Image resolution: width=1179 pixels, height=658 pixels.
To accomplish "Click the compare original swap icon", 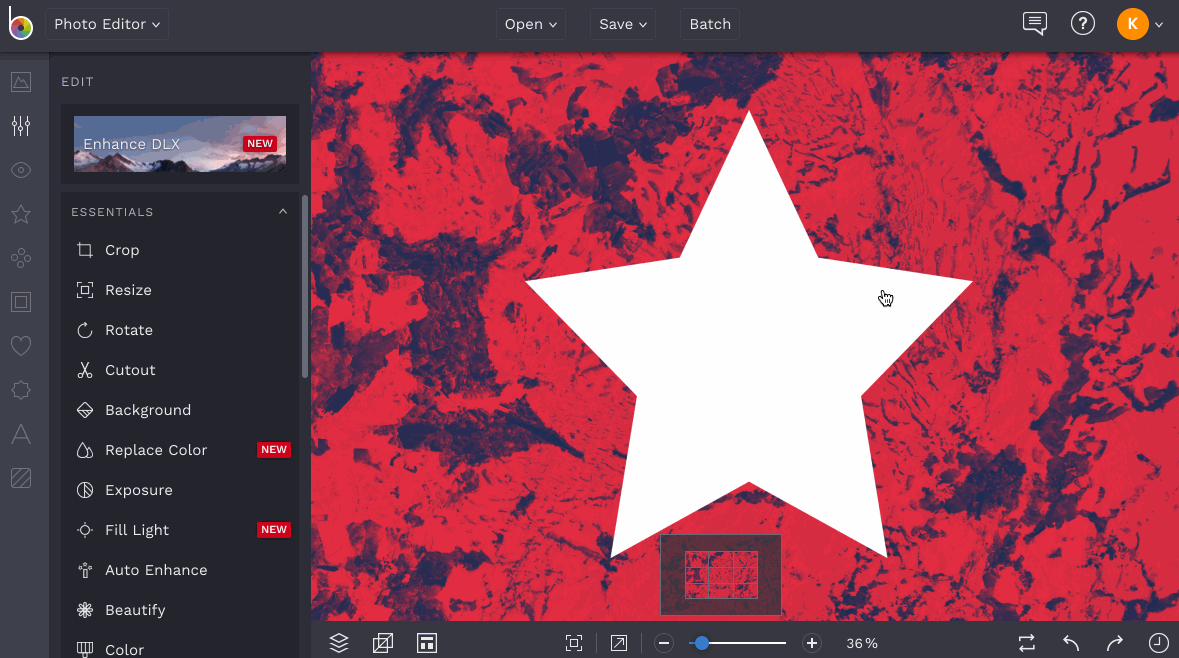I will [1027, 643].
